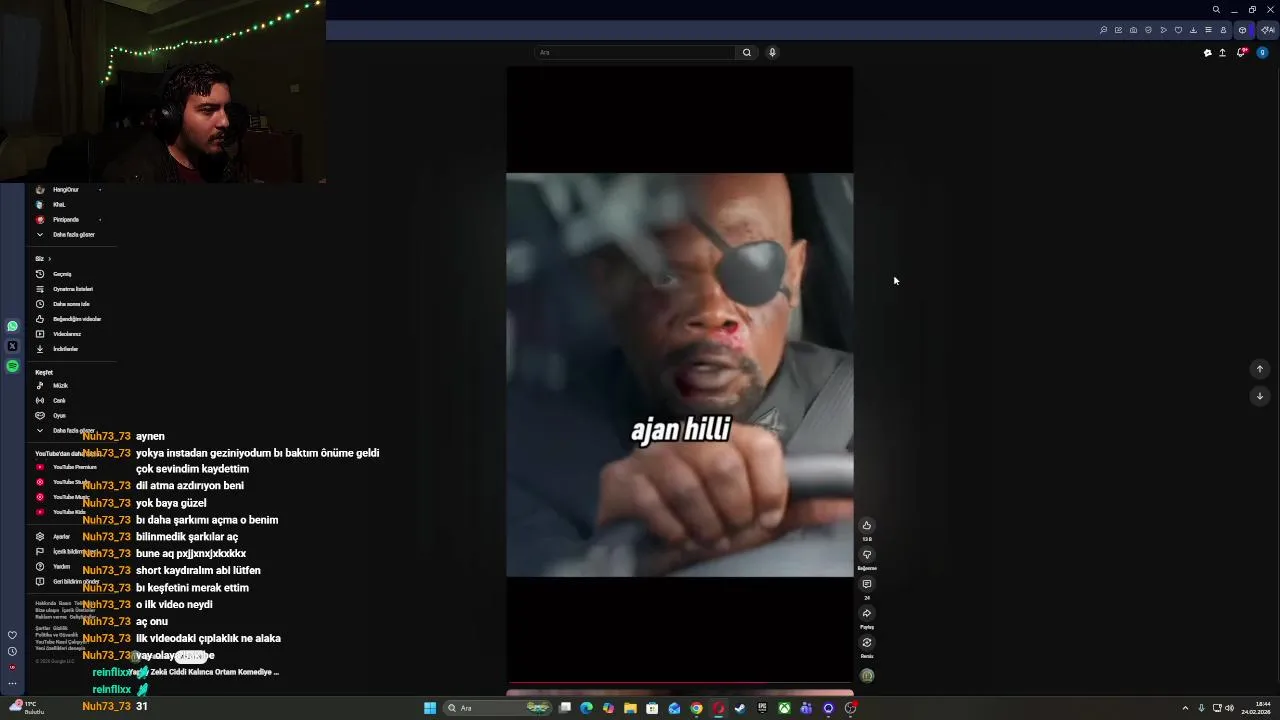The height and width of the screenshot is (720, 1280).
Task: Click the Windows taskbar search box
Action: (x=499, y=708)
